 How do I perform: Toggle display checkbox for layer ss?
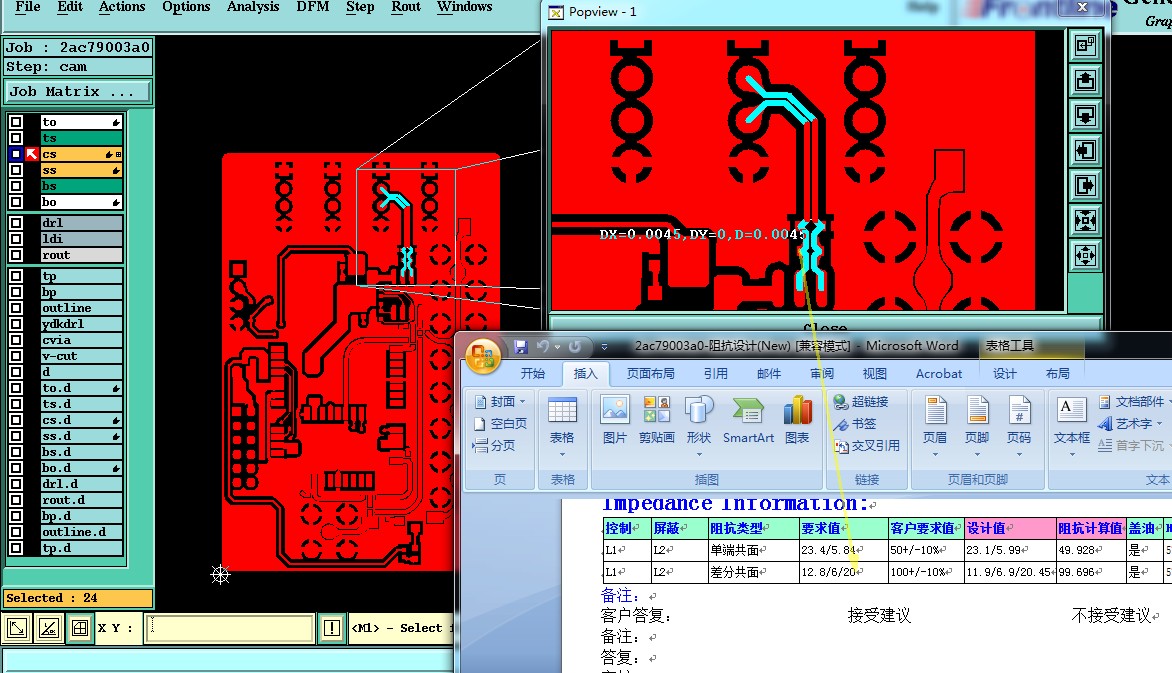click(x=16, y=170)
